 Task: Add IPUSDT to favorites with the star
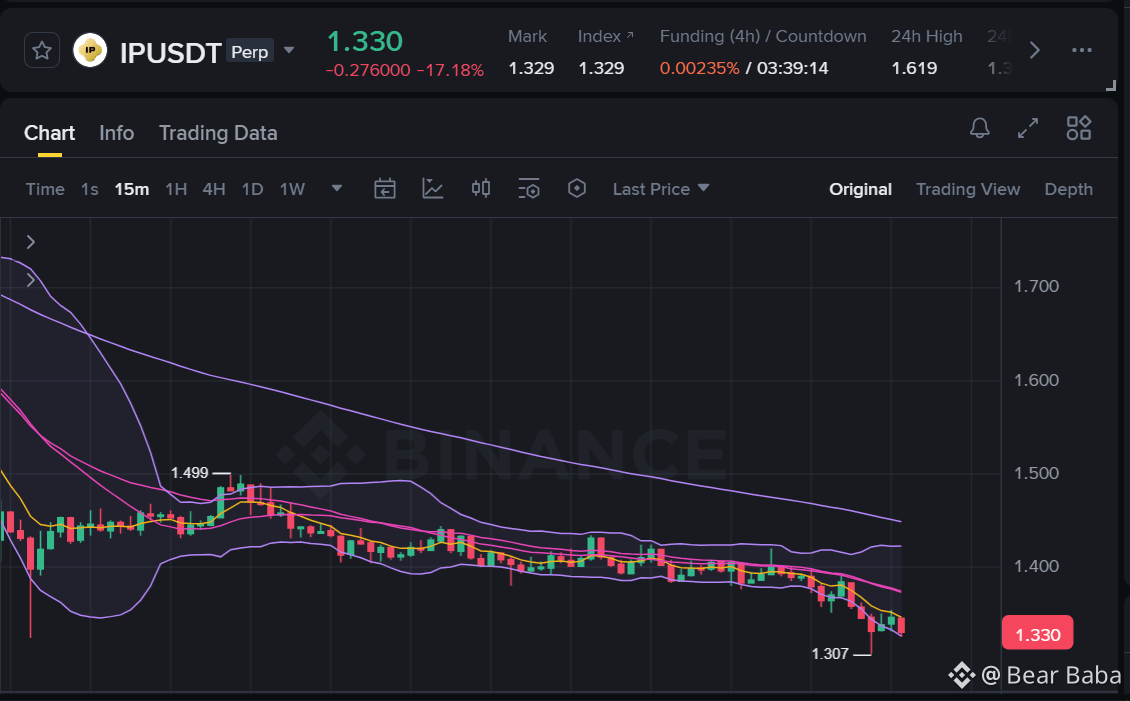[42, 51]
